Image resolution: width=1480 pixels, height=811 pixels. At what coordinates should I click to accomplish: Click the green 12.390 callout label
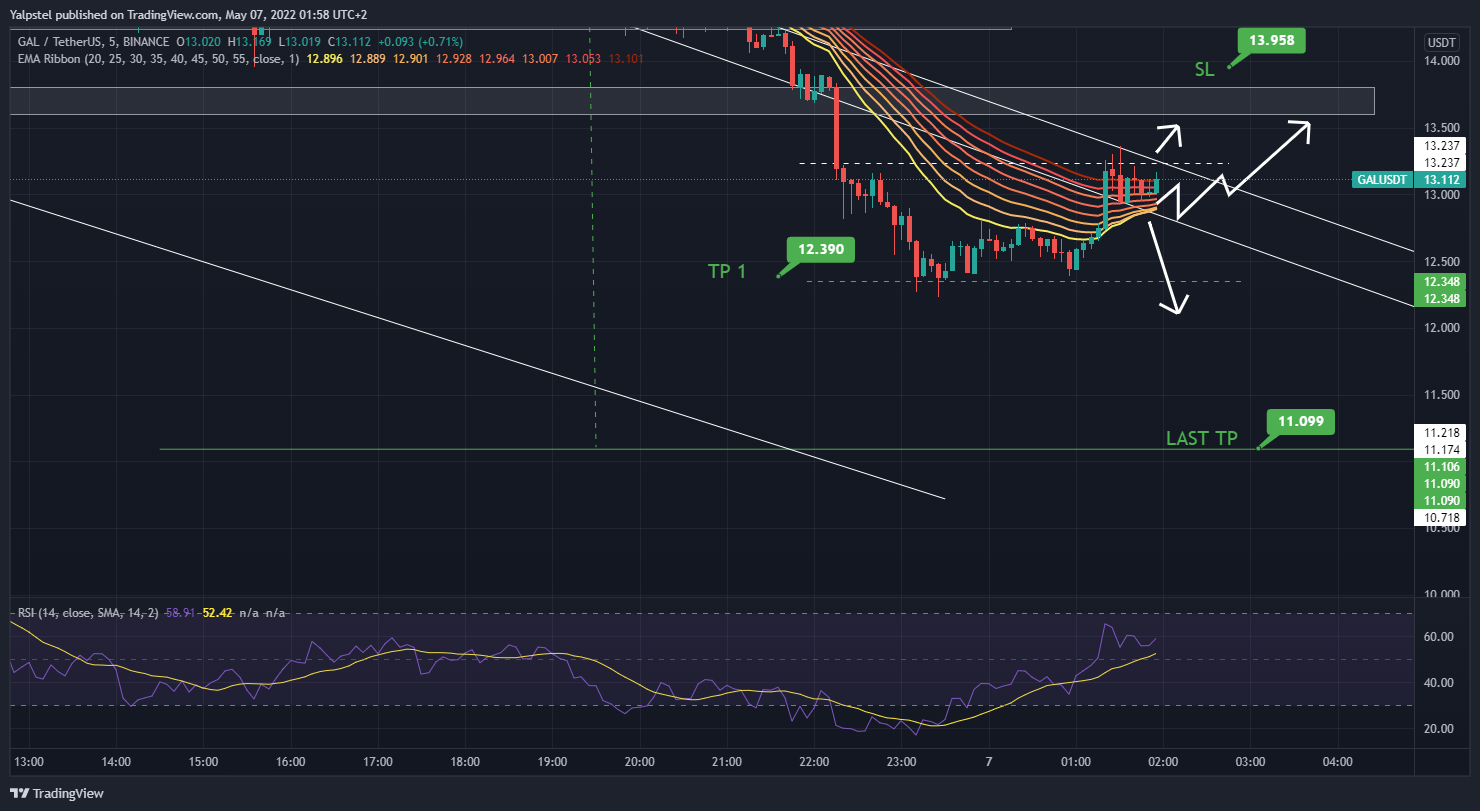820,250
